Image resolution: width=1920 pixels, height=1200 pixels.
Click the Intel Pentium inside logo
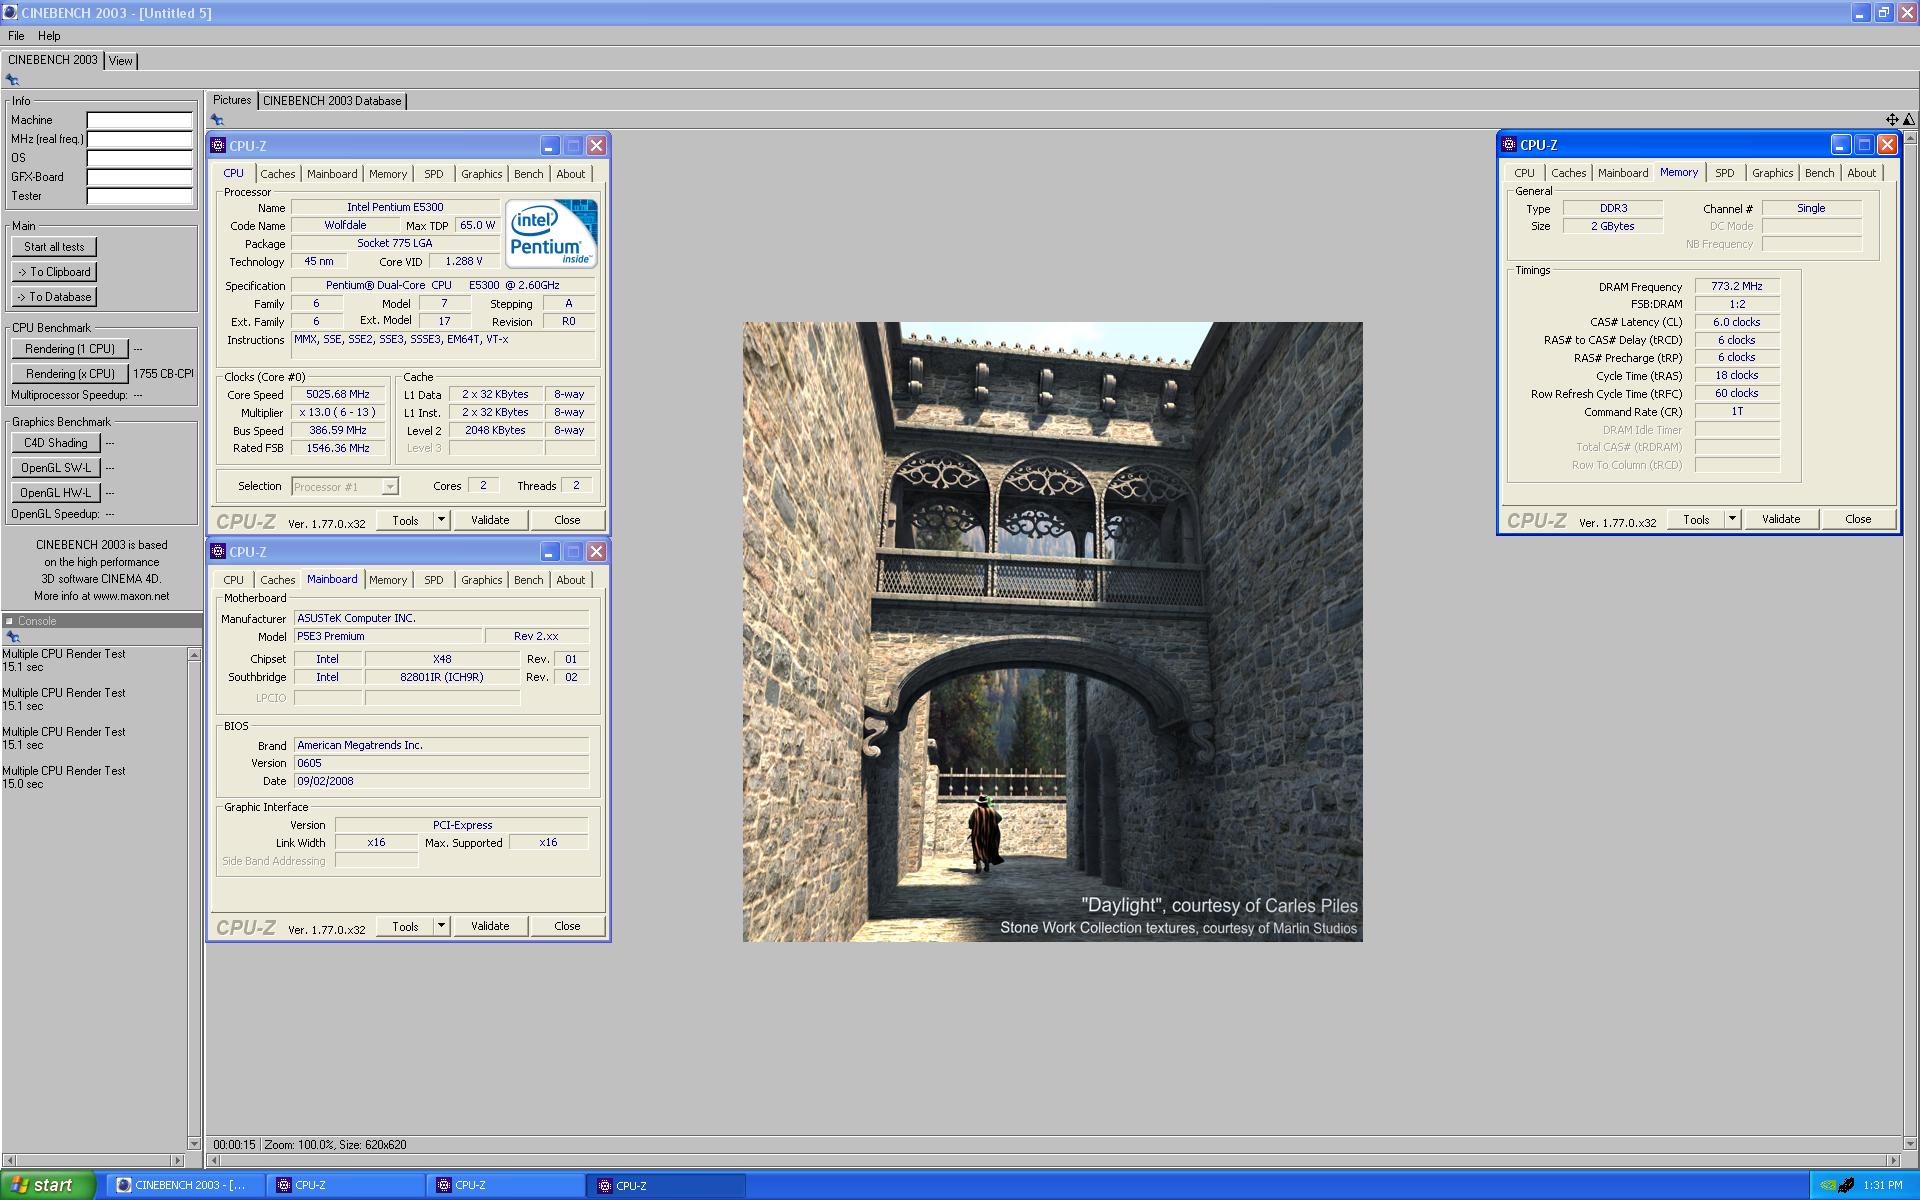pyautogui.click(x=551, y=233)
